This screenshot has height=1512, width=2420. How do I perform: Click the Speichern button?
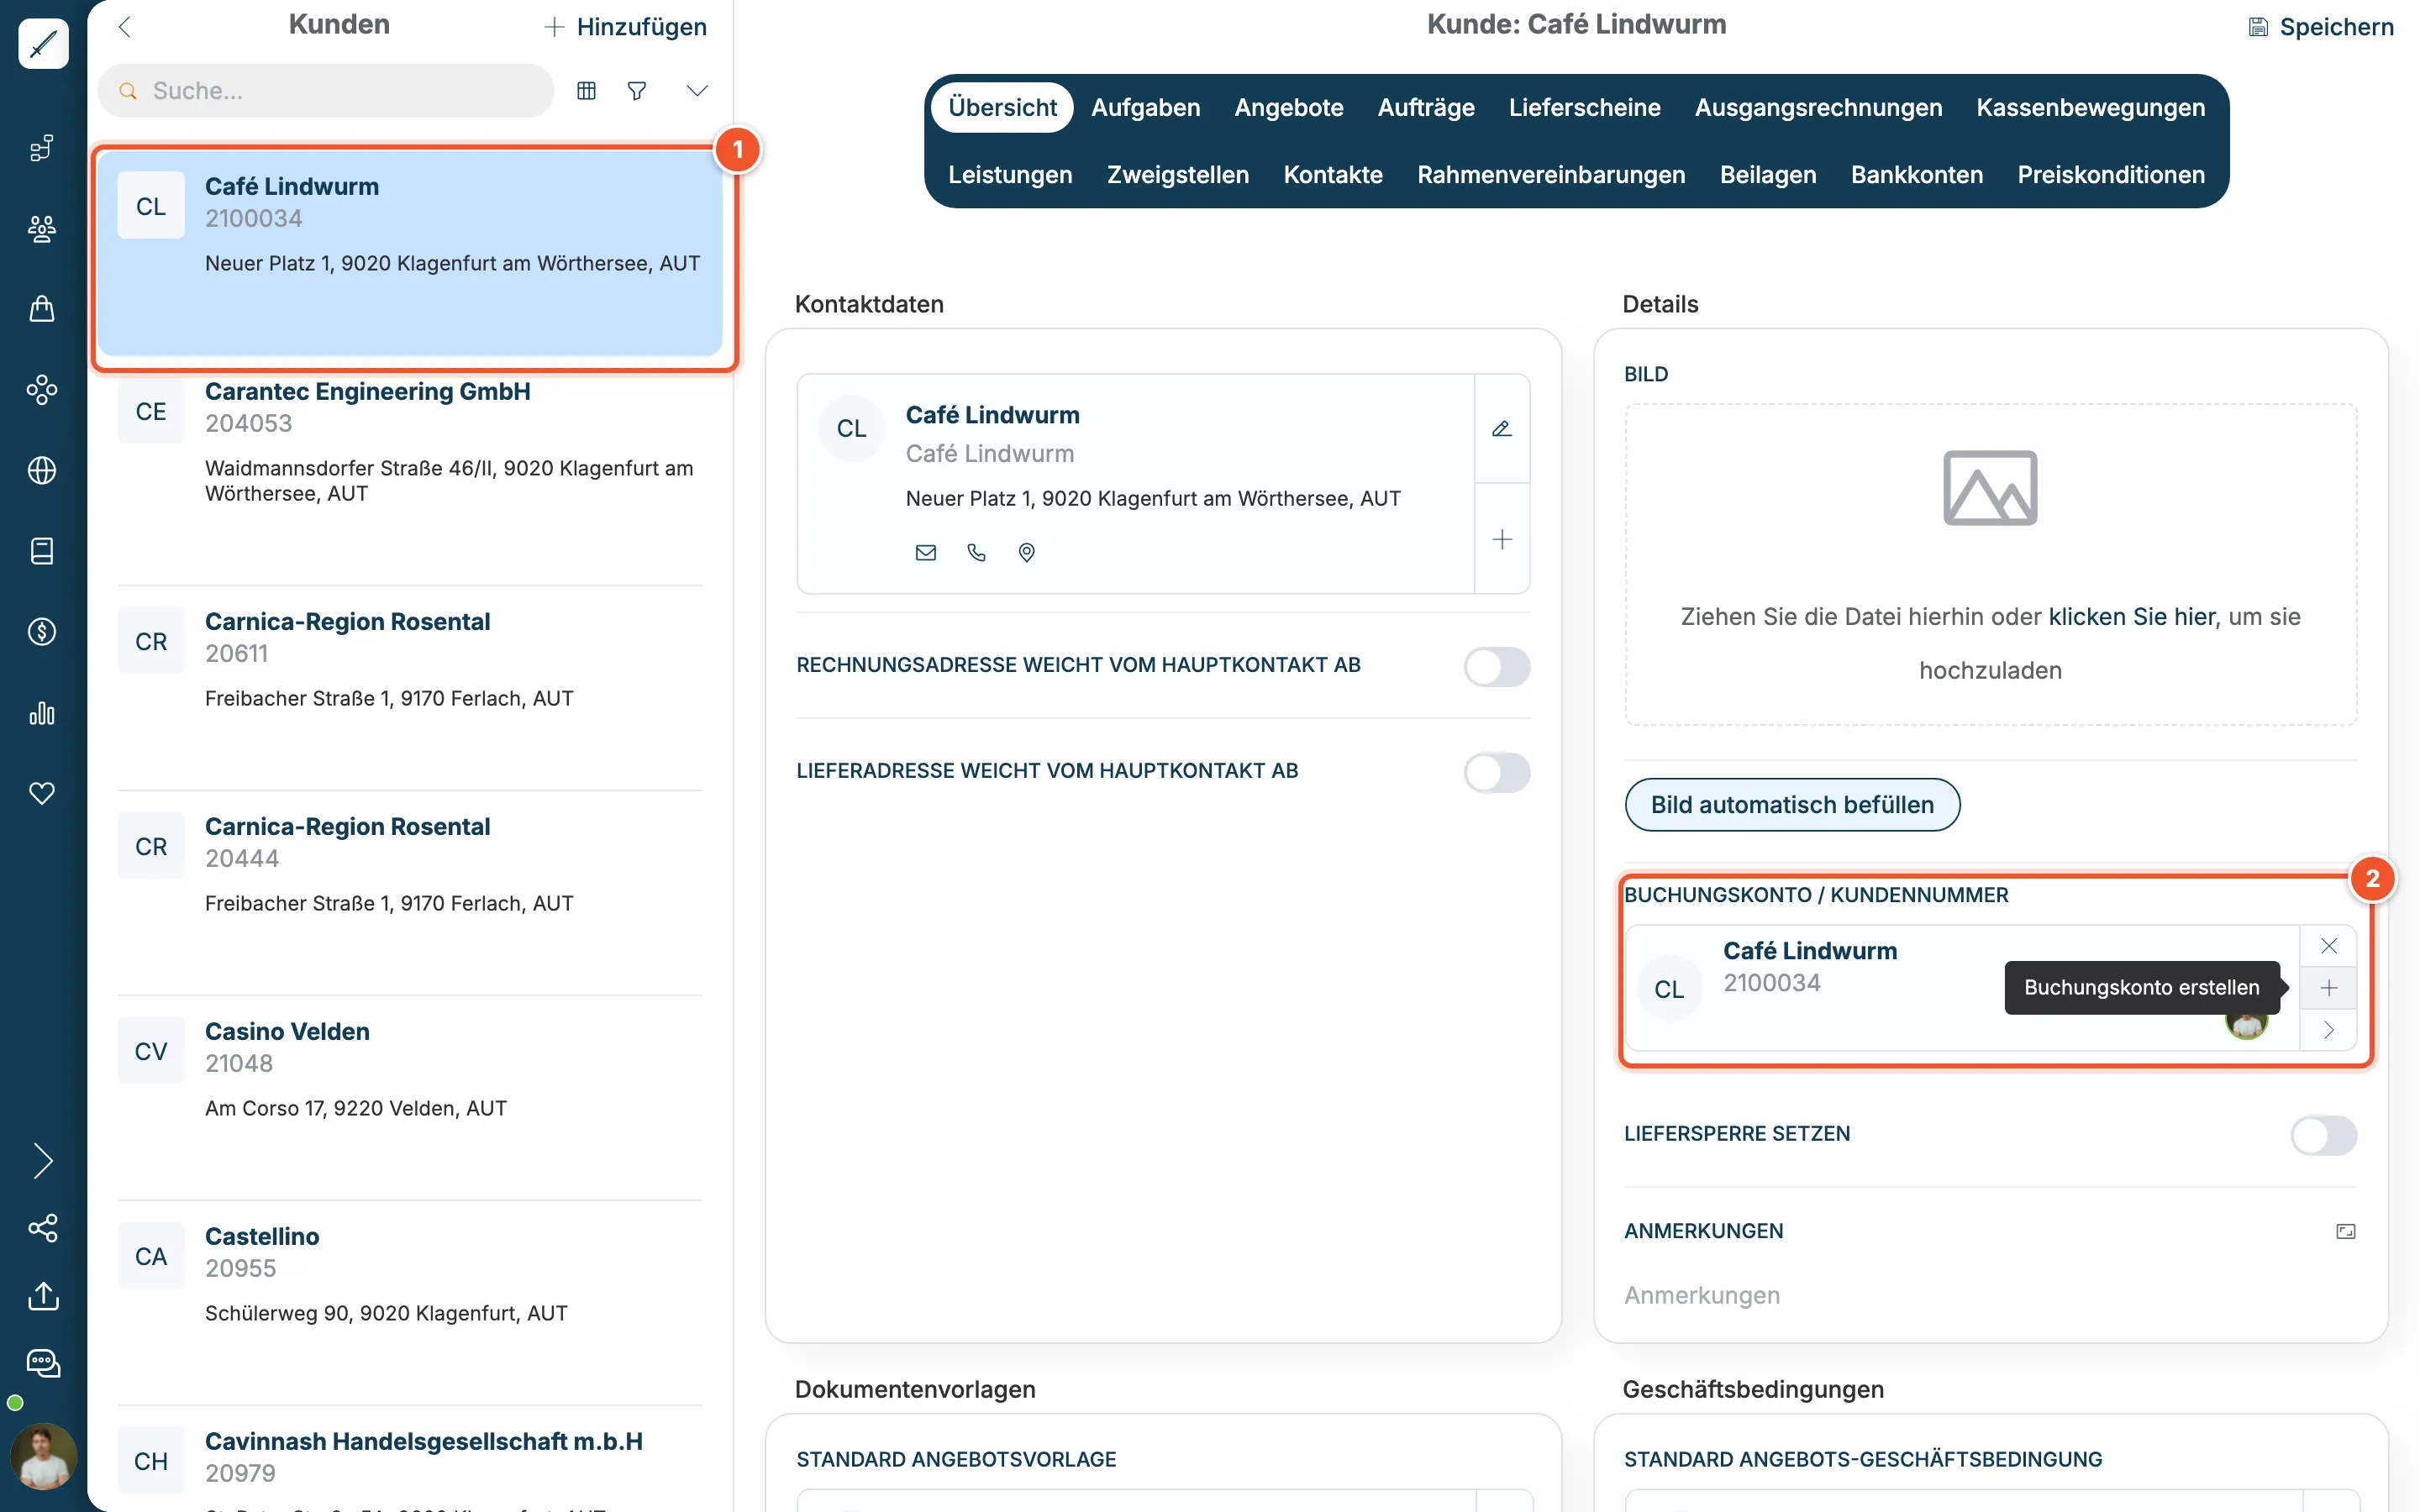coord(2320,27)
